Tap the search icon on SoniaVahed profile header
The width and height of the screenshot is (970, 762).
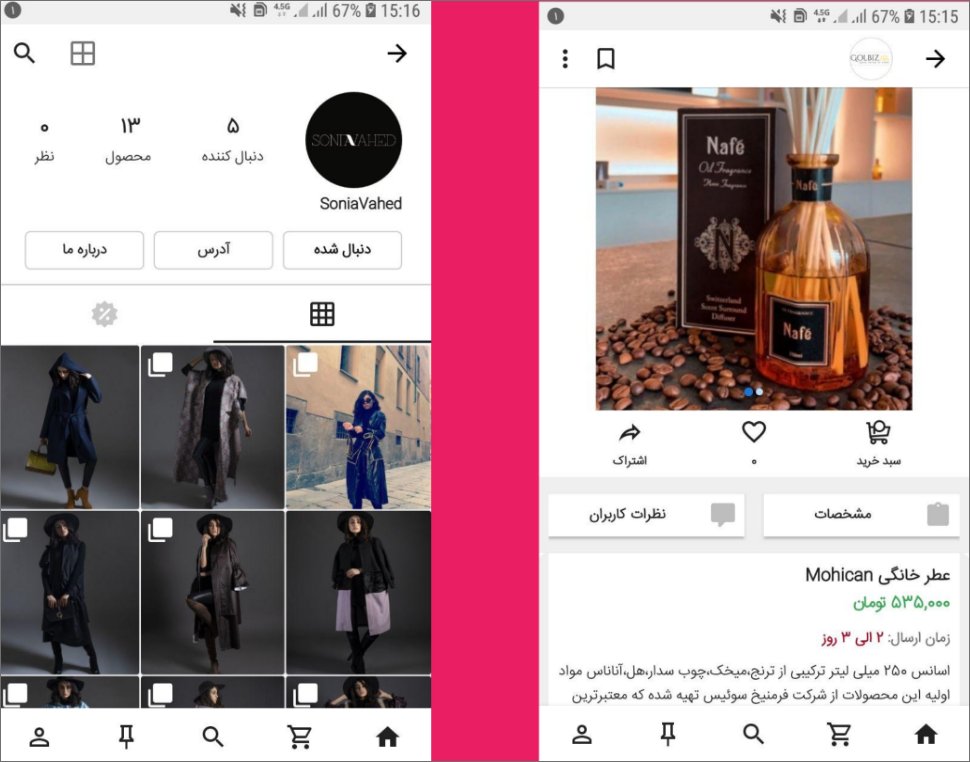(24, 53)
